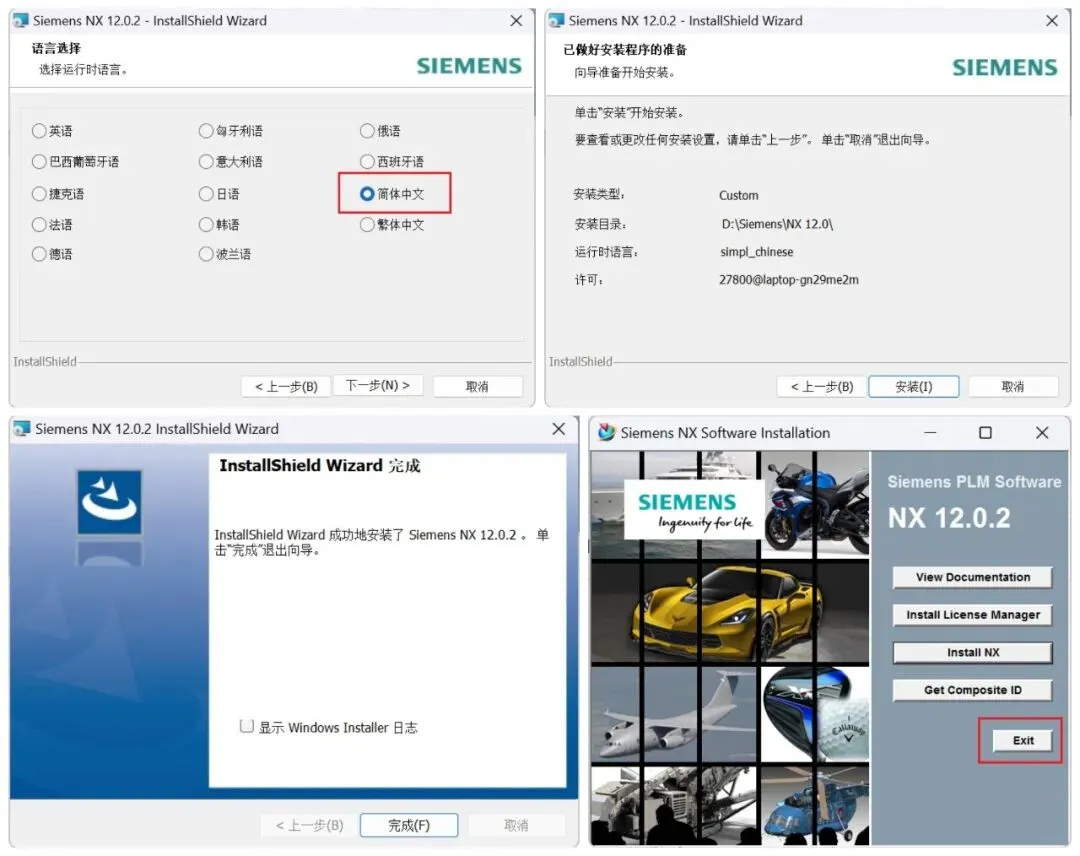The height and width of the screenshot is (856, 1080).
Task: Select the 匈牙利语 radio button
Action: click(206, 131)
